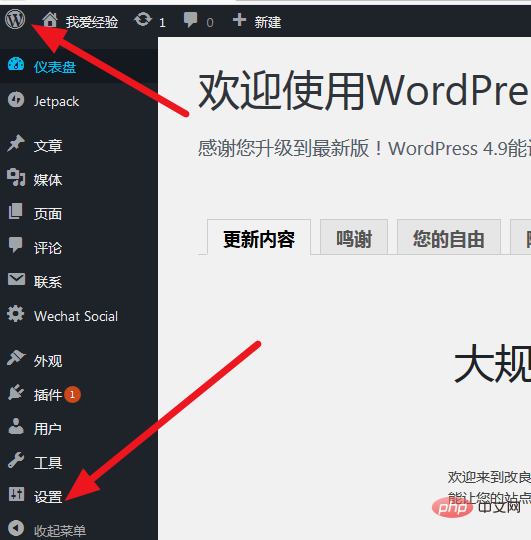Open the Wechat Social gear icon
Screen dimensions: 531x540
coord(16,314)
